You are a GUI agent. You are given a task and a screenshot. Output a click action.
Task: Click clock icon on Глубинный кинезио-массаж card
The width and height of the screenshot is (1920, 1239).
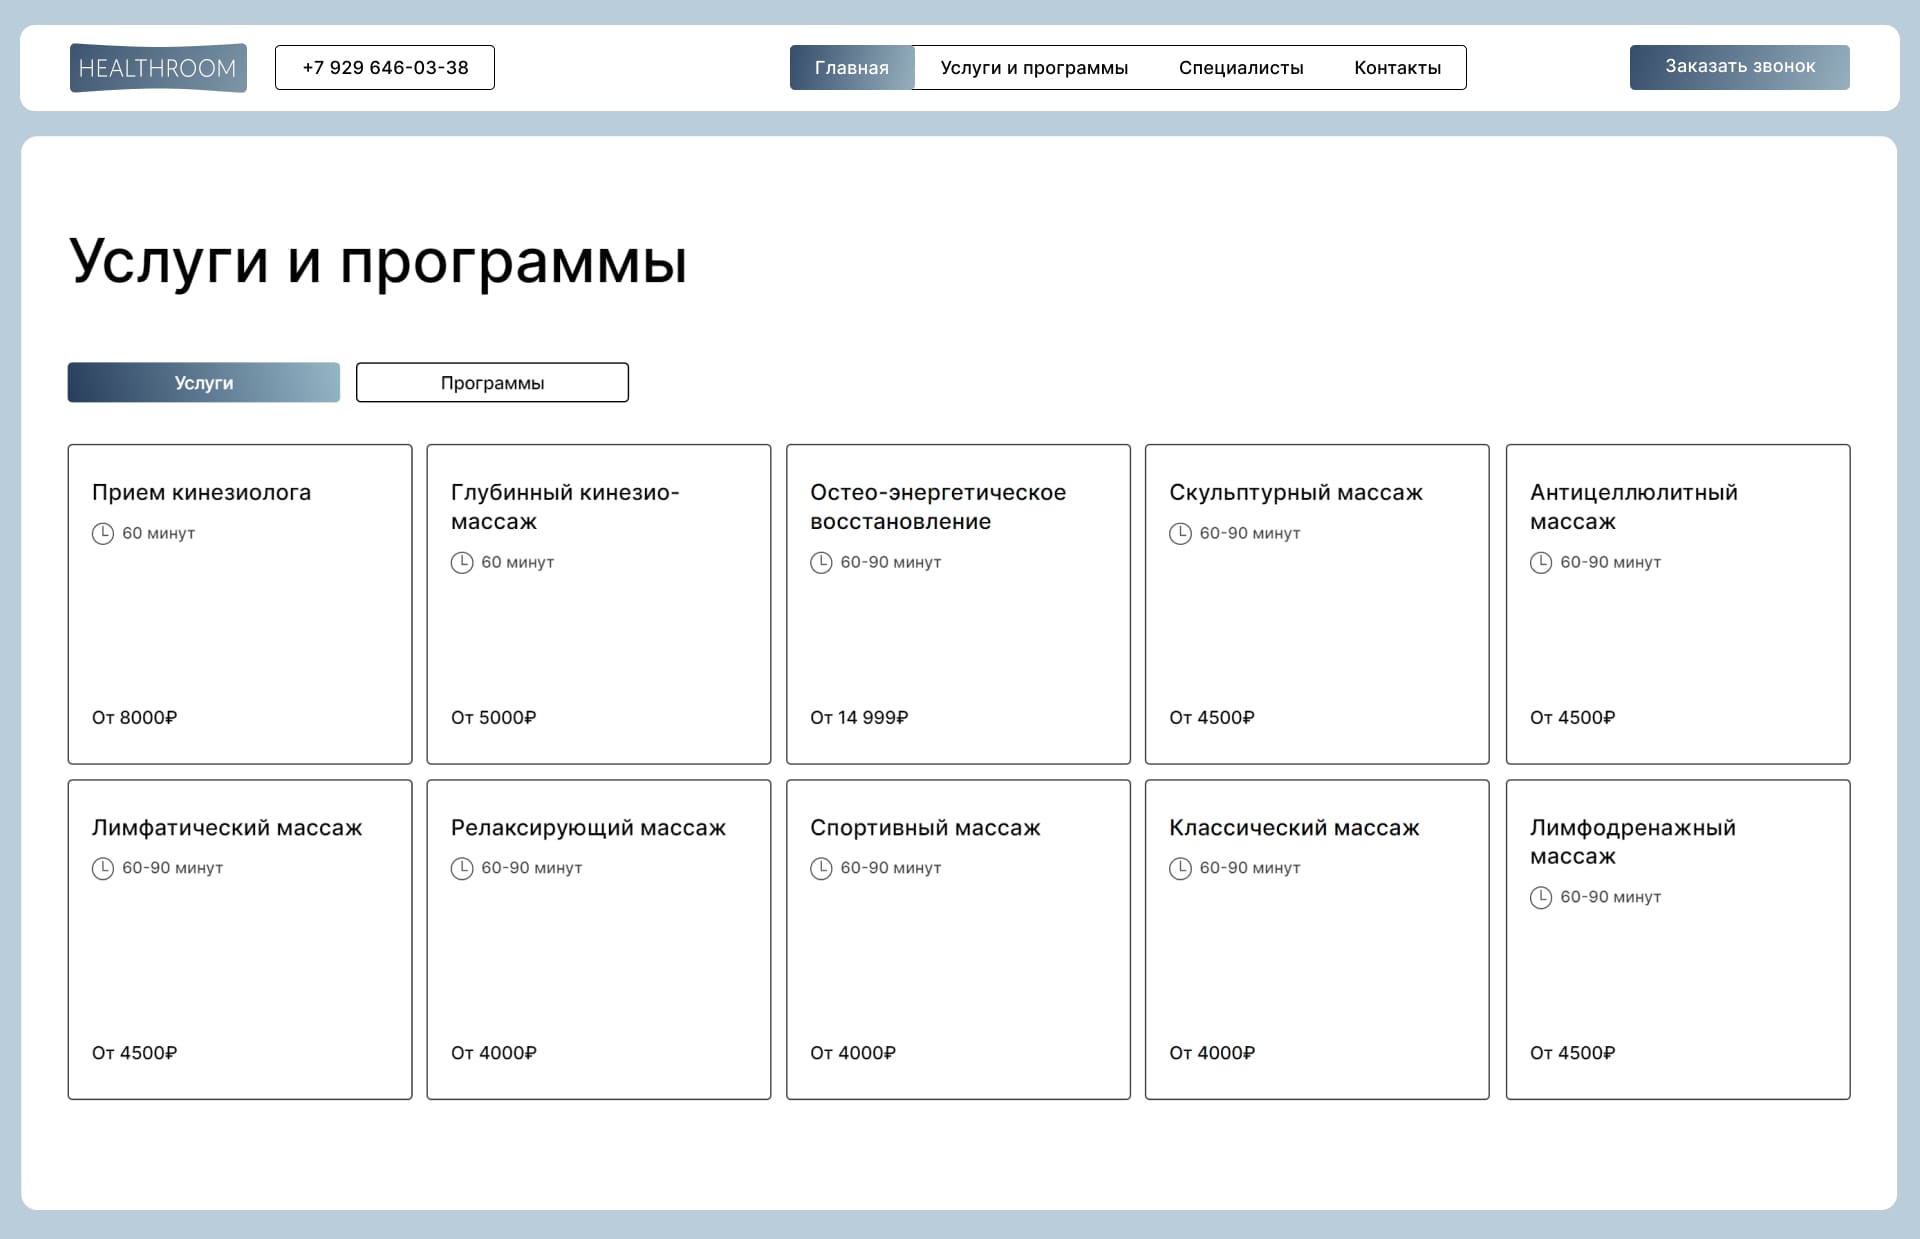point(462,563)
